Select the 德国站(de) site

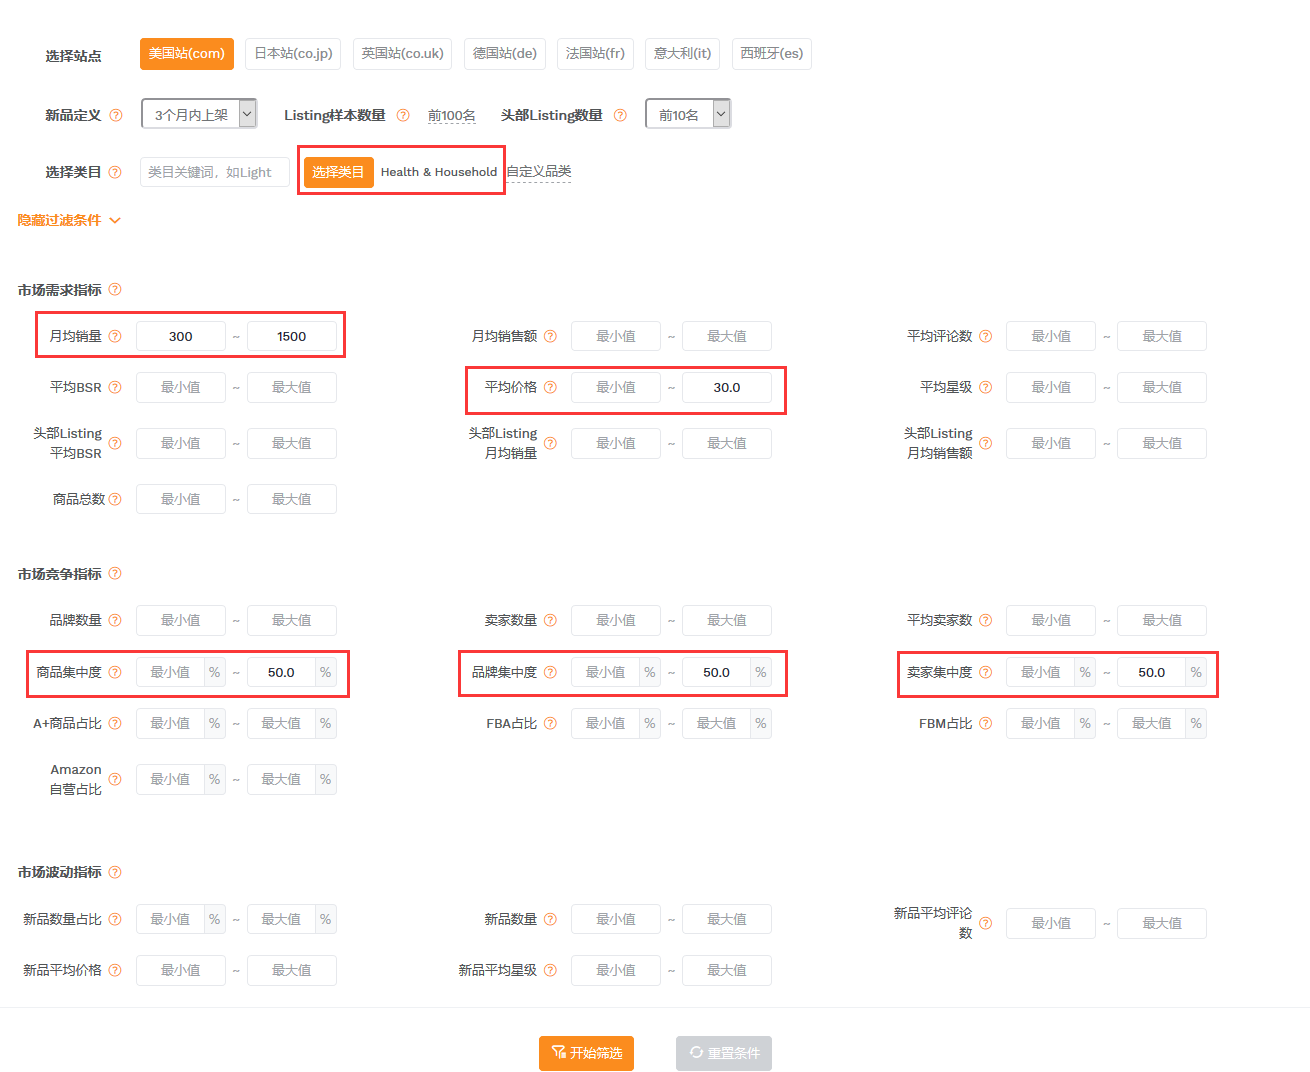click(505, 53)
